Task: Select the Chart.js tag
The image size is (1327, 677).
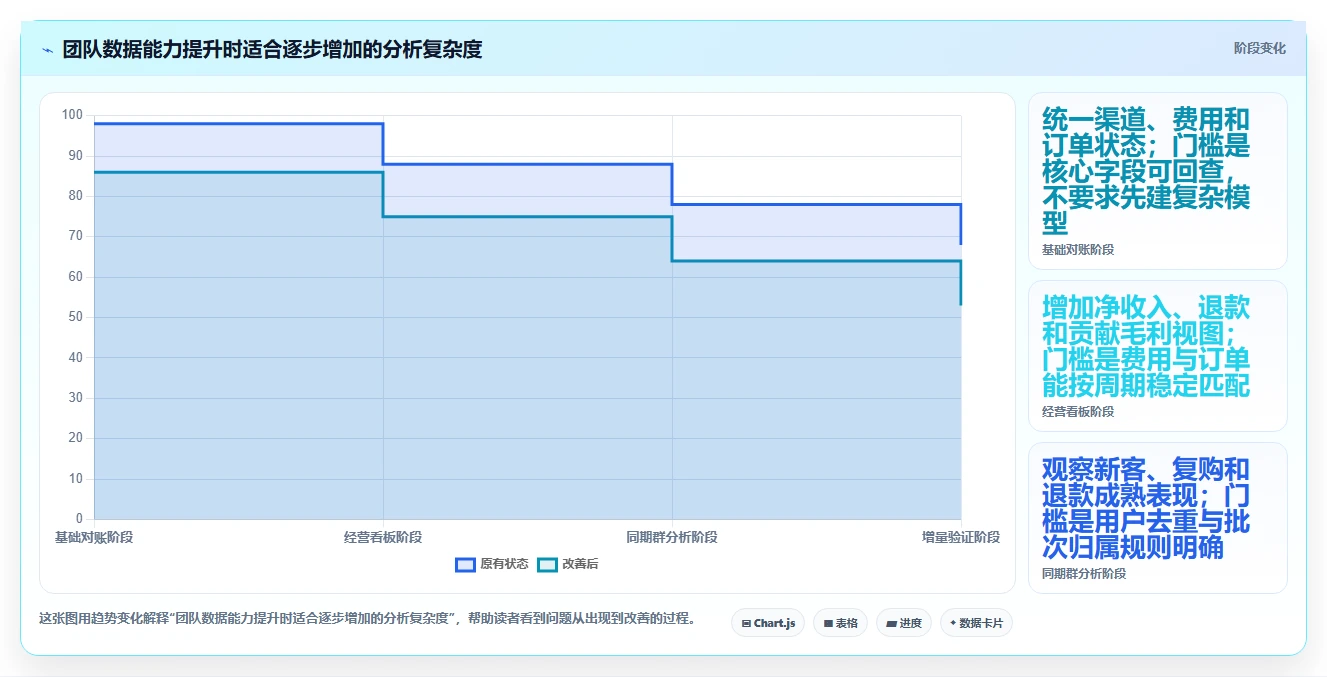Action: coord(768,623)
